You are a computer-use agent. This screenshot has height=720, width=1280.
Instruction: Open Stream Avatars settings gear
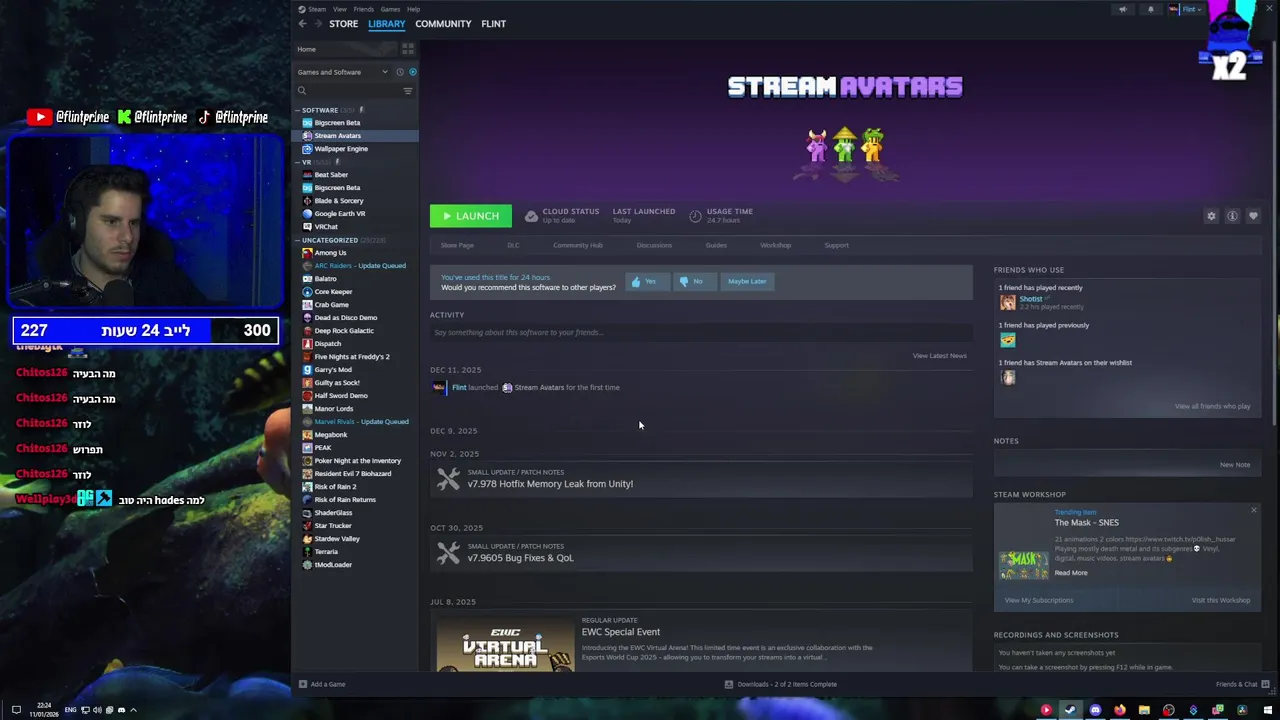tap(1211, 216)
